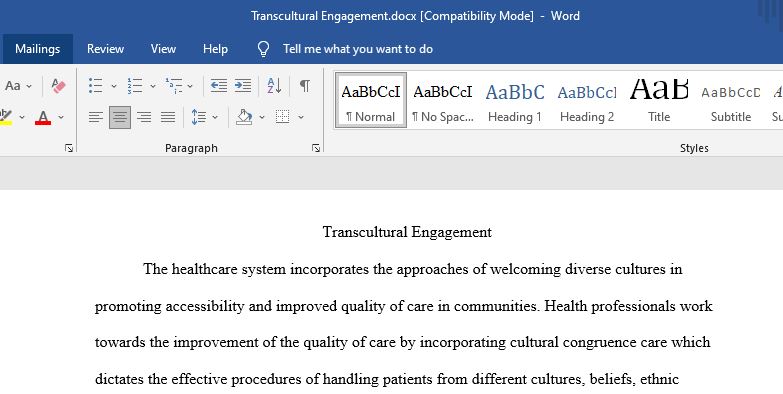The height and width of the screenshot is (394, 783).
Task: Sort the selected text alphabetically
Action: (x=274, y=86)
